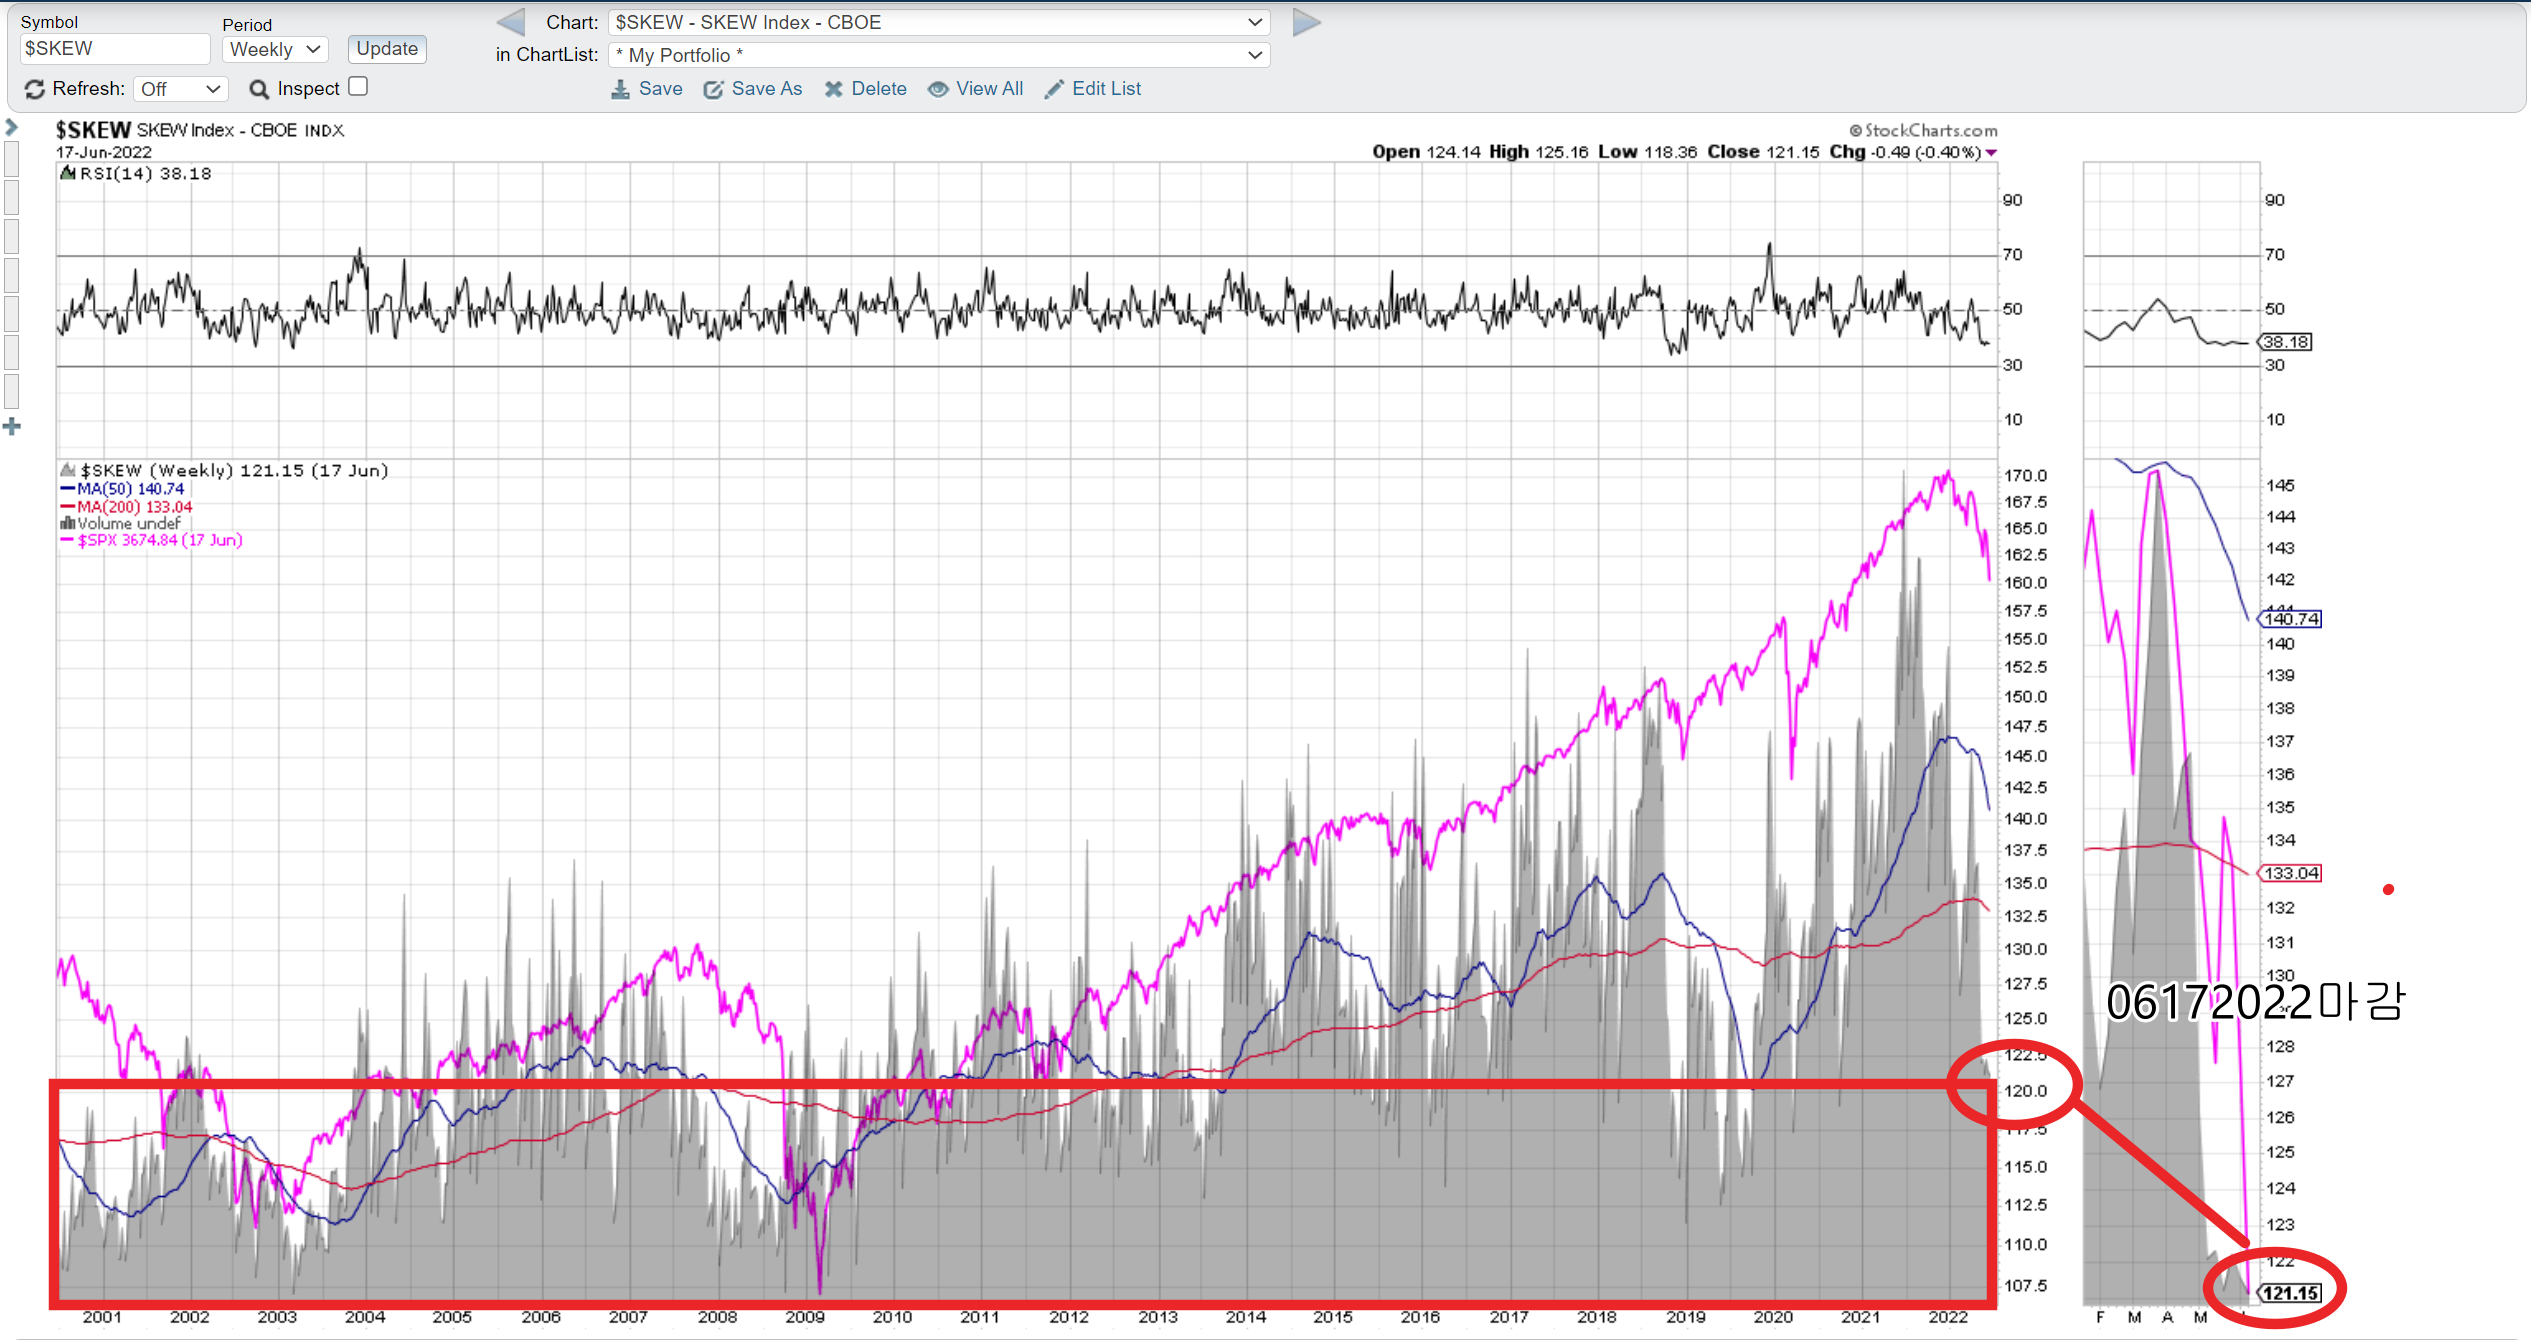Click the plus icon on left sidebar

pos(12,427)
